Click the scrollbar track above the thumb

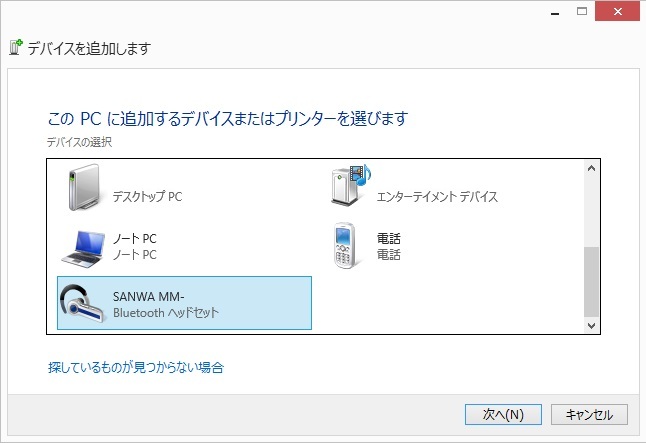tap(592, 211)
